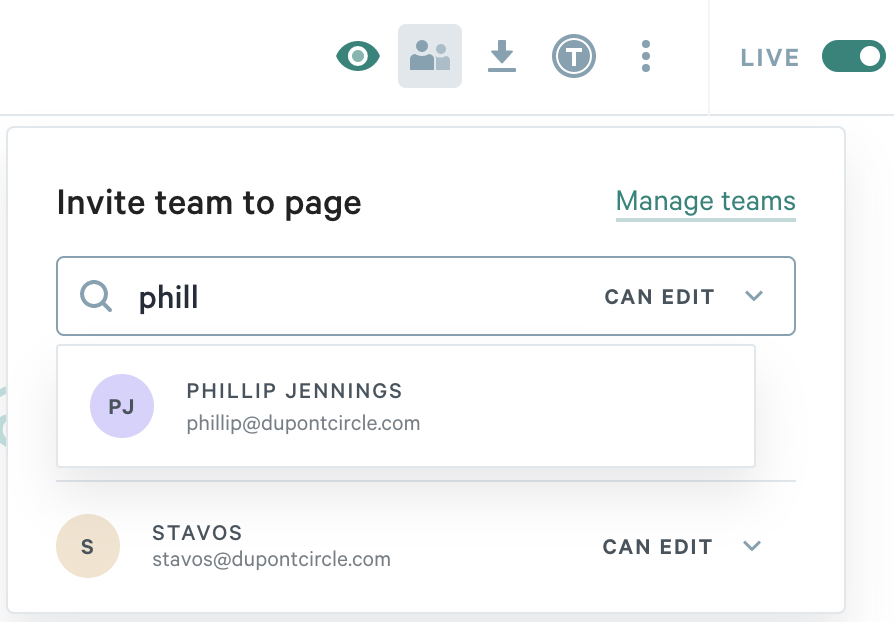Viewport: 894px width, 622px height.
Task: Expand the chevron next to Stavos permission
Action: click(x=752, y=546)
